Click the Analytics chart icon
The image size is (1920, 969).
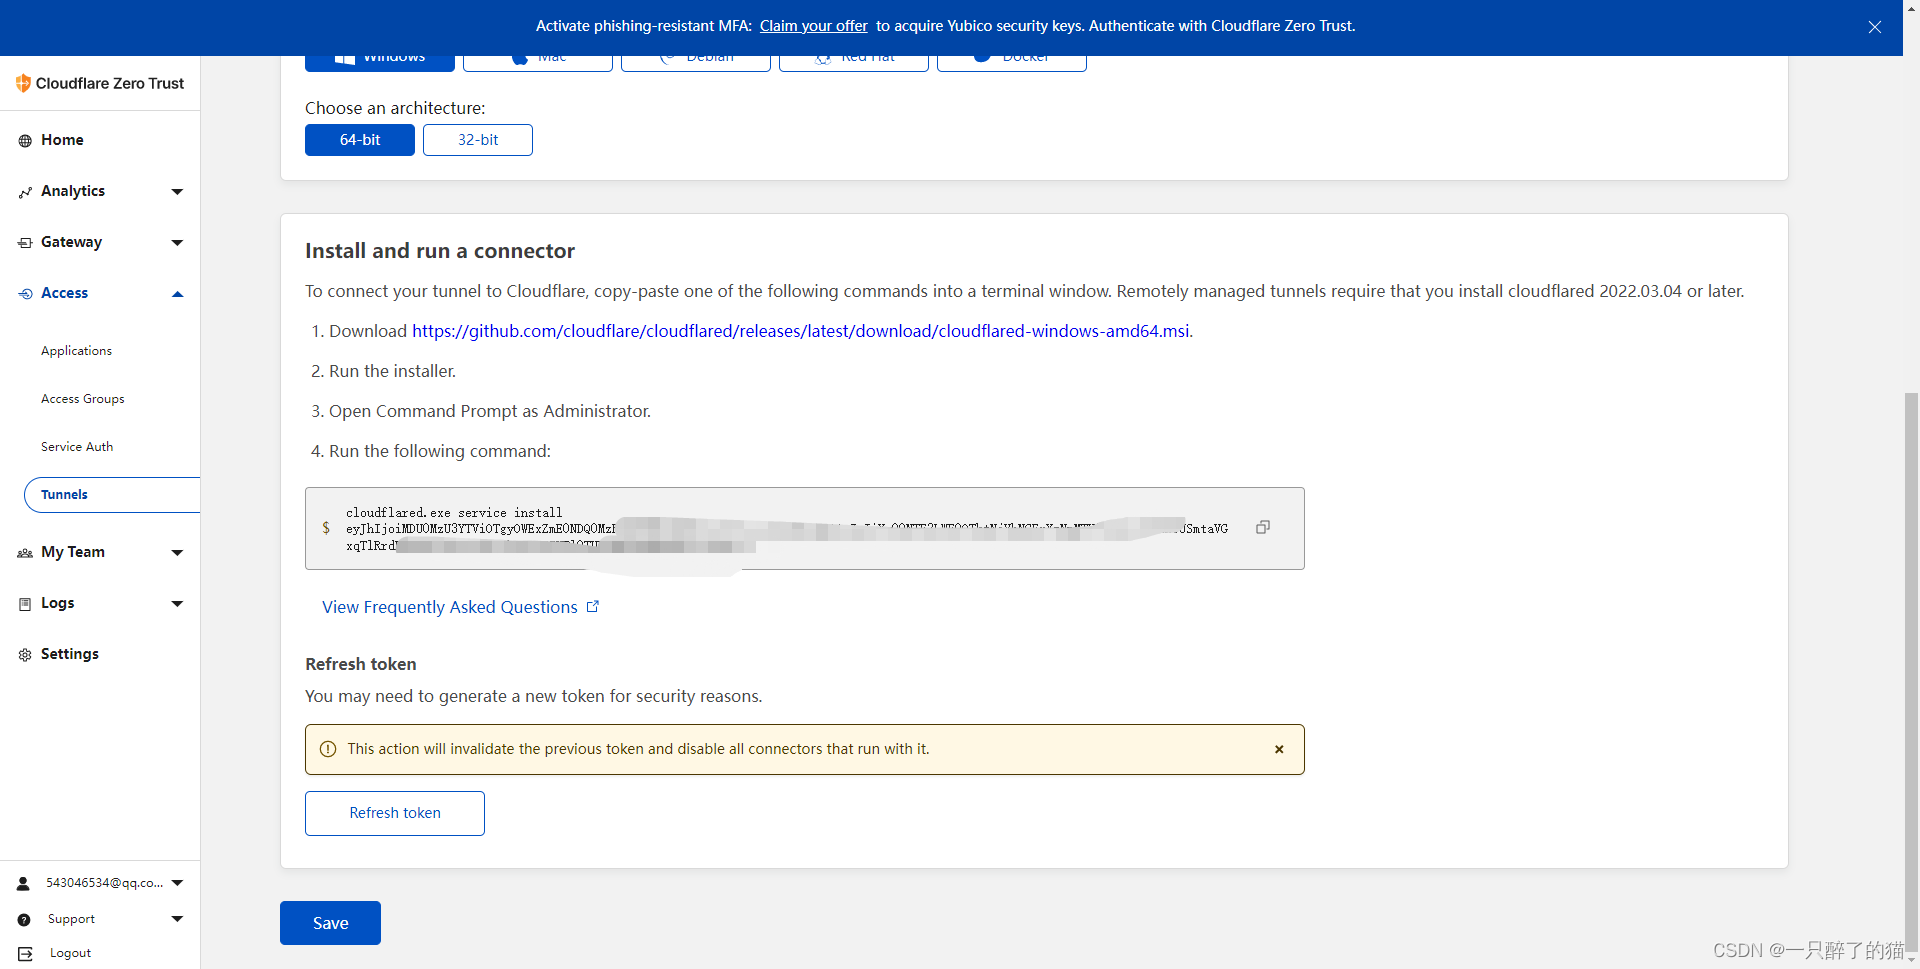[x=25, y=192]
